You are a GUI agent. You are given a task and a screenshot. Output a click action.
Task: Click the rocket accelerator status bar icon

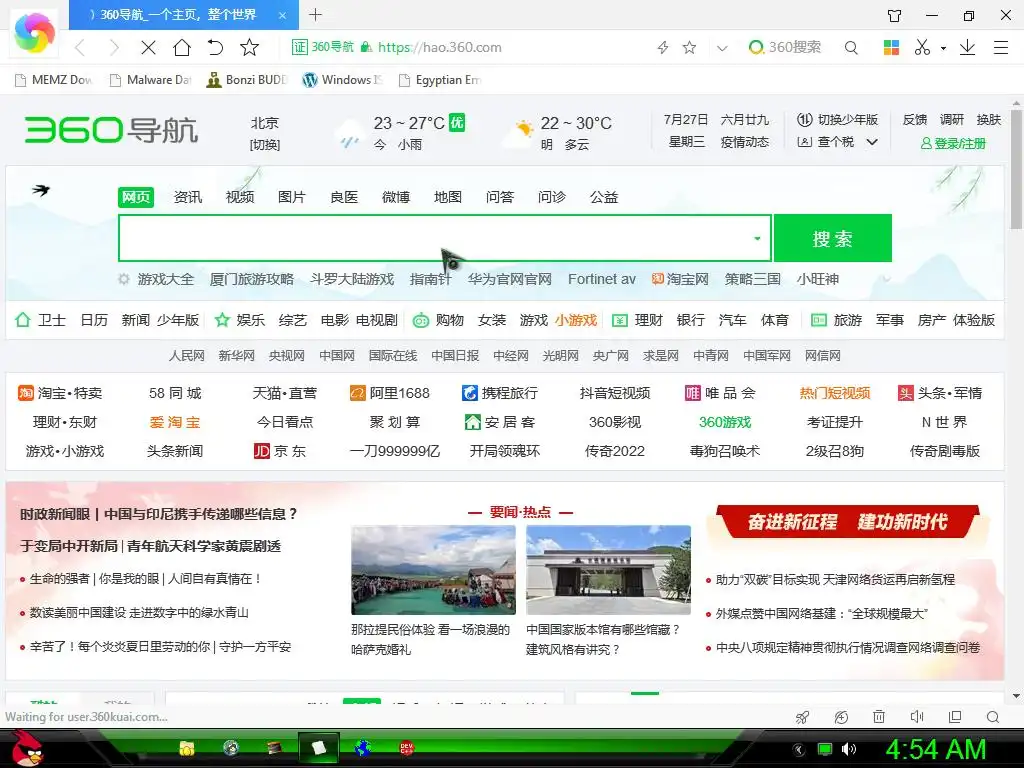tap(803, 717)
